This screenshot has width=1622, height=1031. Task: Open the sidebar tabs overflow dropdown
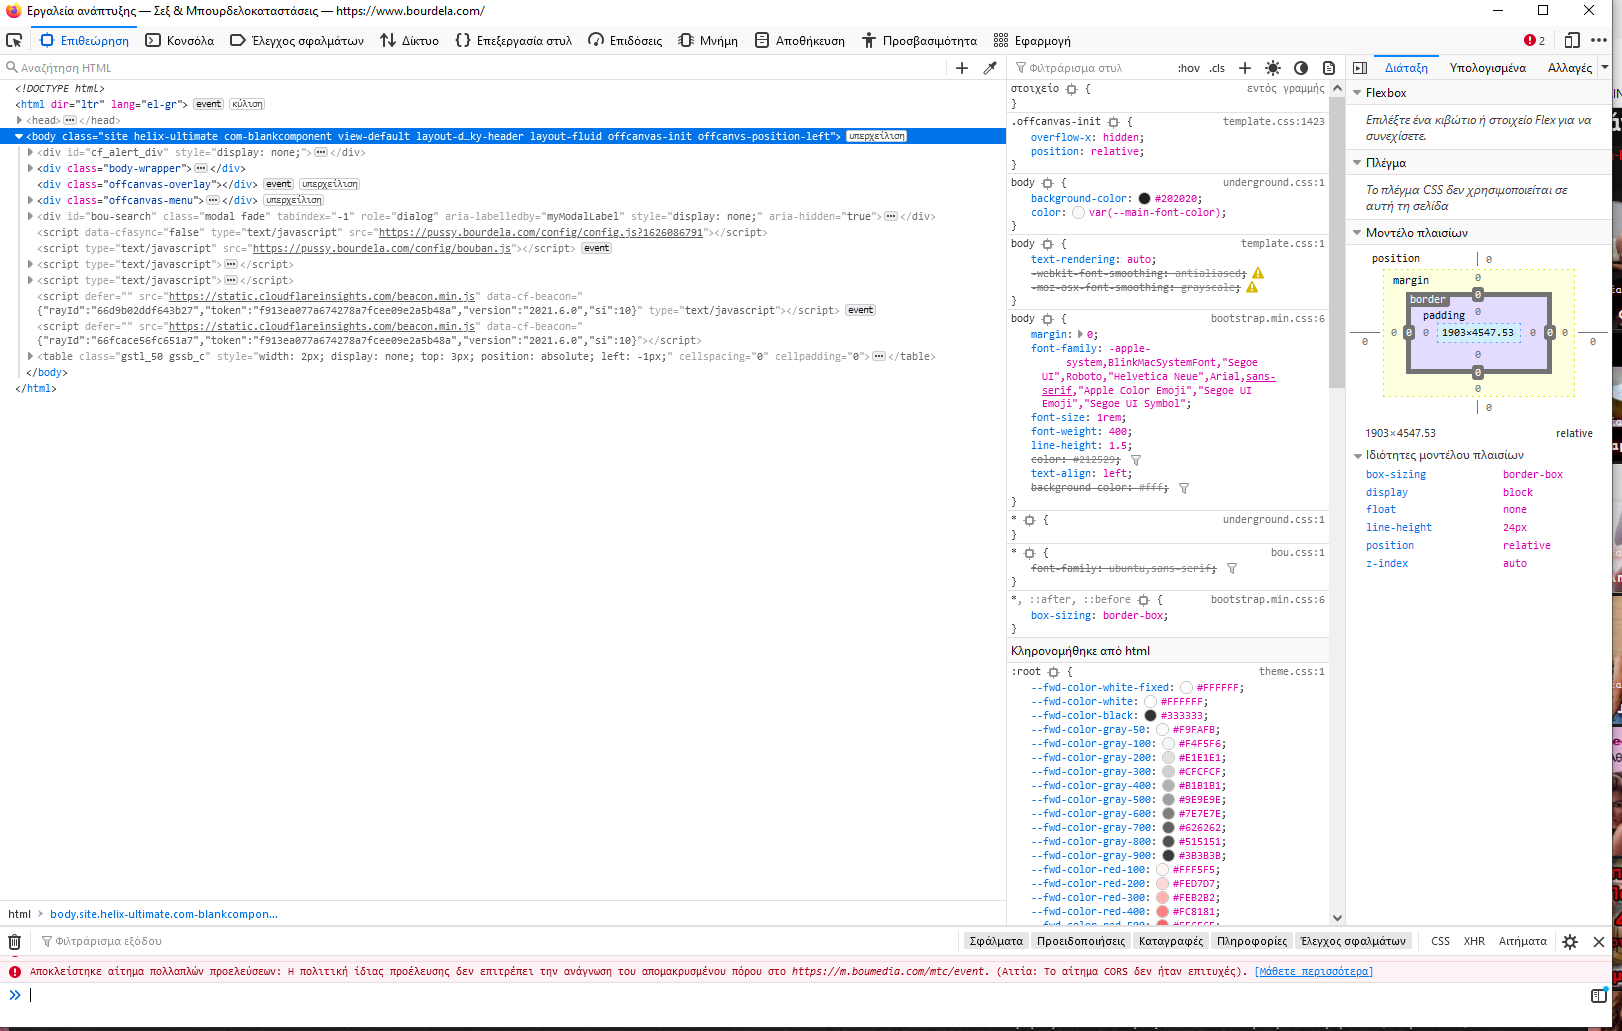click(1604, 68)
